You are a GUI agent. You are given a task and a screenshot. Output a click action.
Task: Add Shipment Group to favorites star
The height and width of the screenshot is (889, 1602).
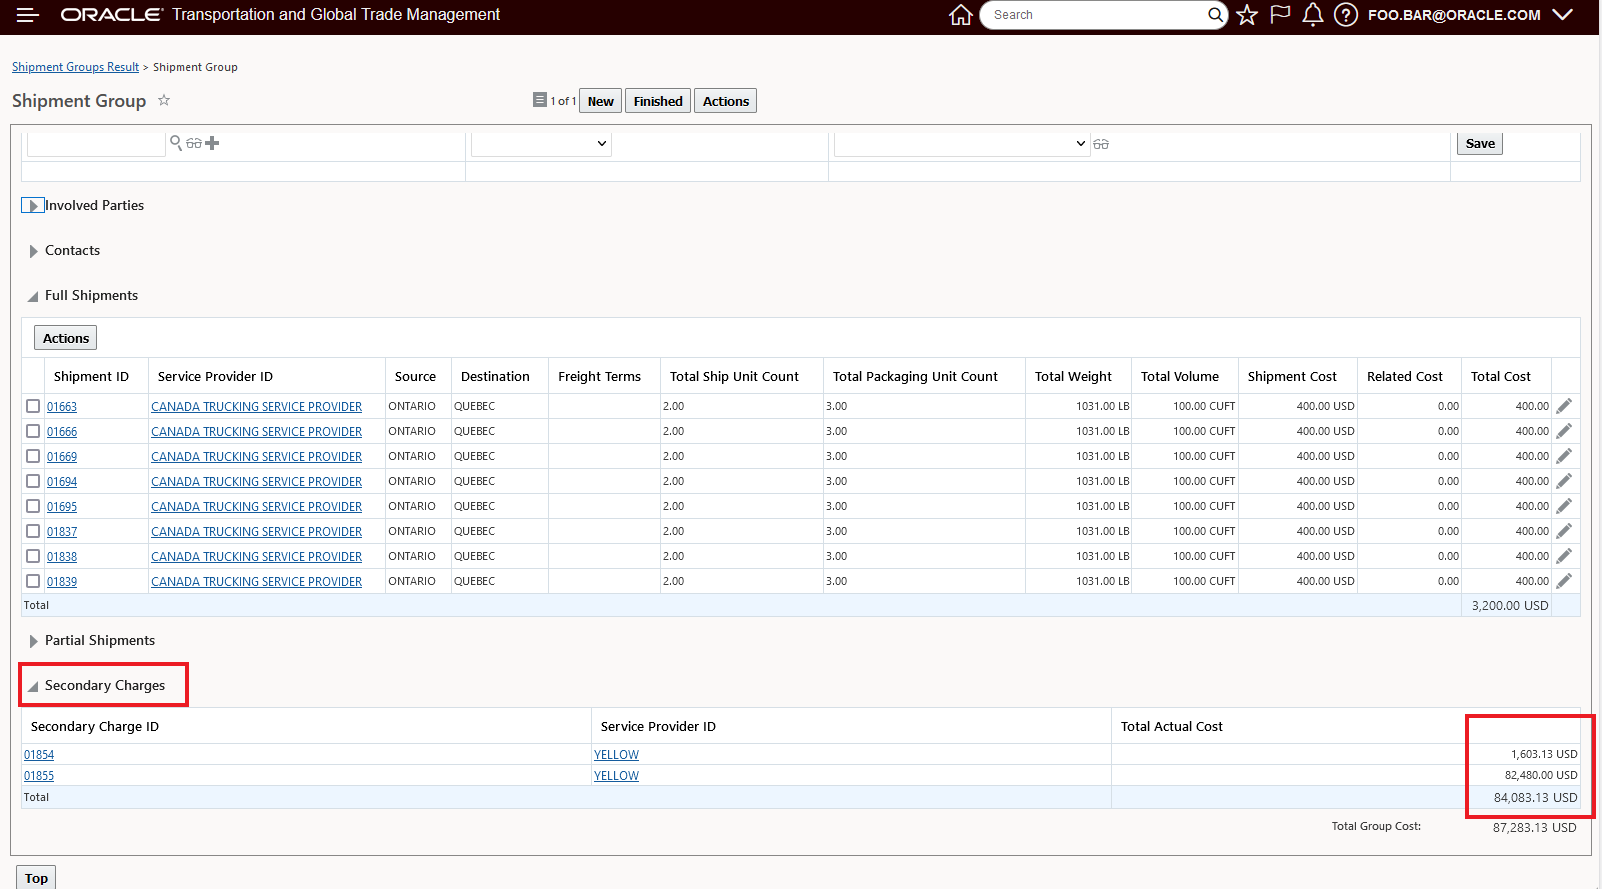tap(164, 100)
